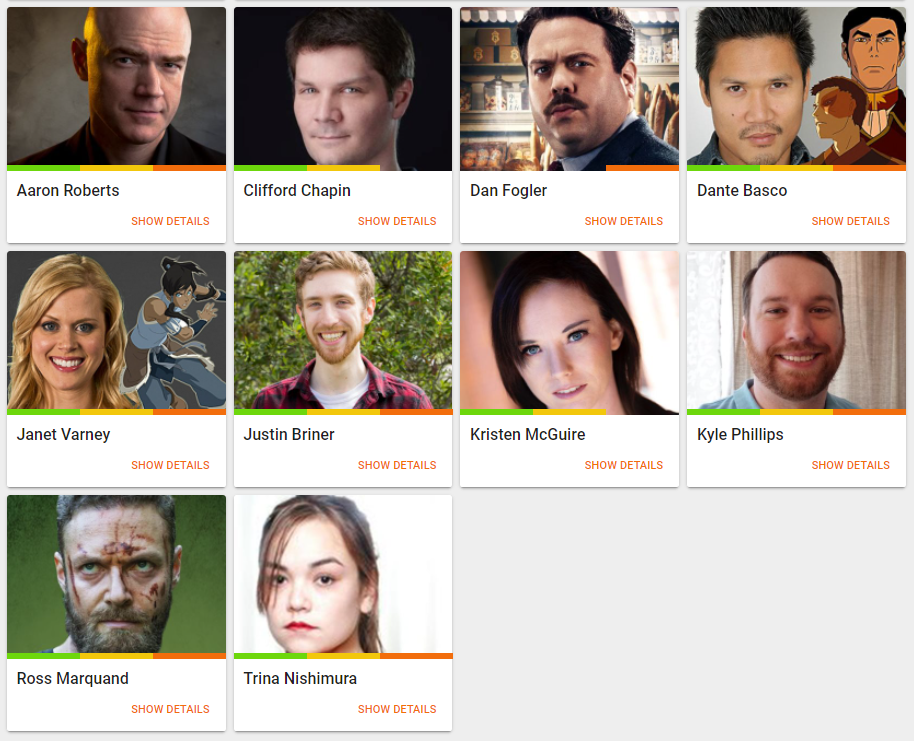The width and height of the screenshot is (914, 741).
Task: Select Janet Varney's photo with Korra
Action: (117, 330)
